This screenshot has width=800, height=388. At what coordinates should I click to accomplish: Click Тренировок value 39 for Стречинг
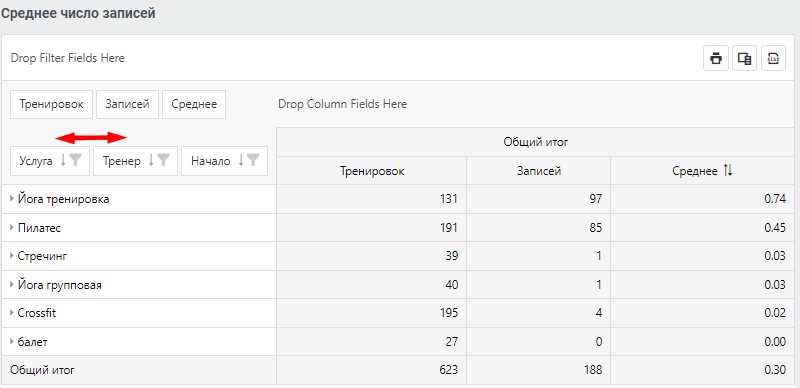452,256
